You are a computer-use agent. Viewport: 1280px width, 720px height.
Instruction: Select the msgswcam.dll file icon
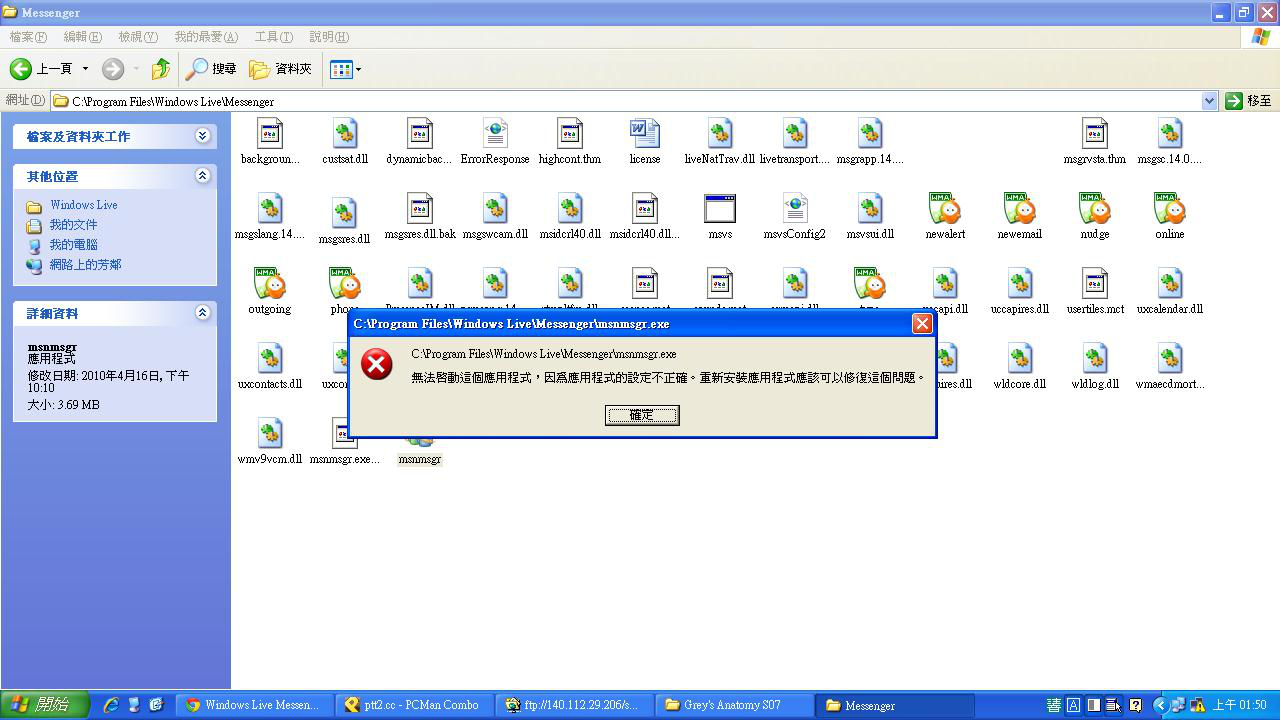(x=495, y=208)
